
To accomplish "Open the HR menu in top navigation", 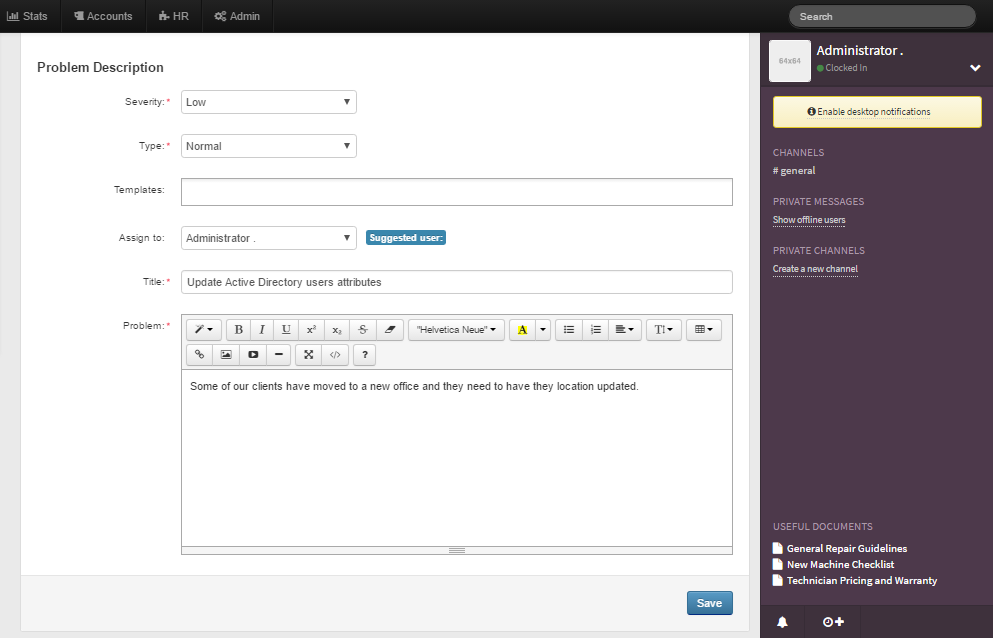I will 174,16.
